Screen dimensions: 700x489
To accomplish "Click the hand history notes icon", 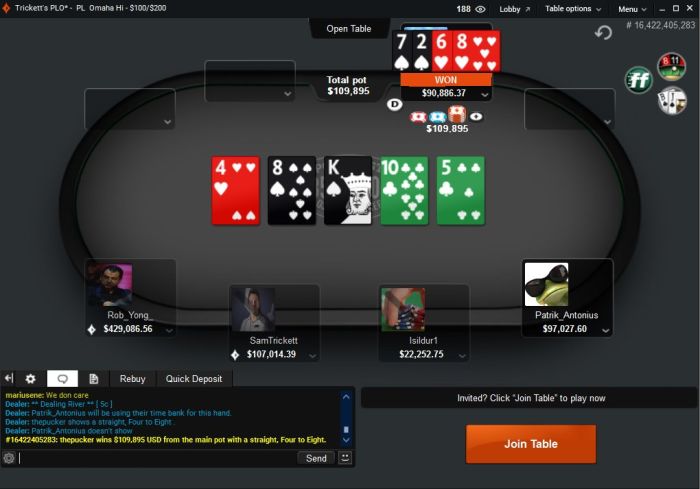I will tap(93, 379).
